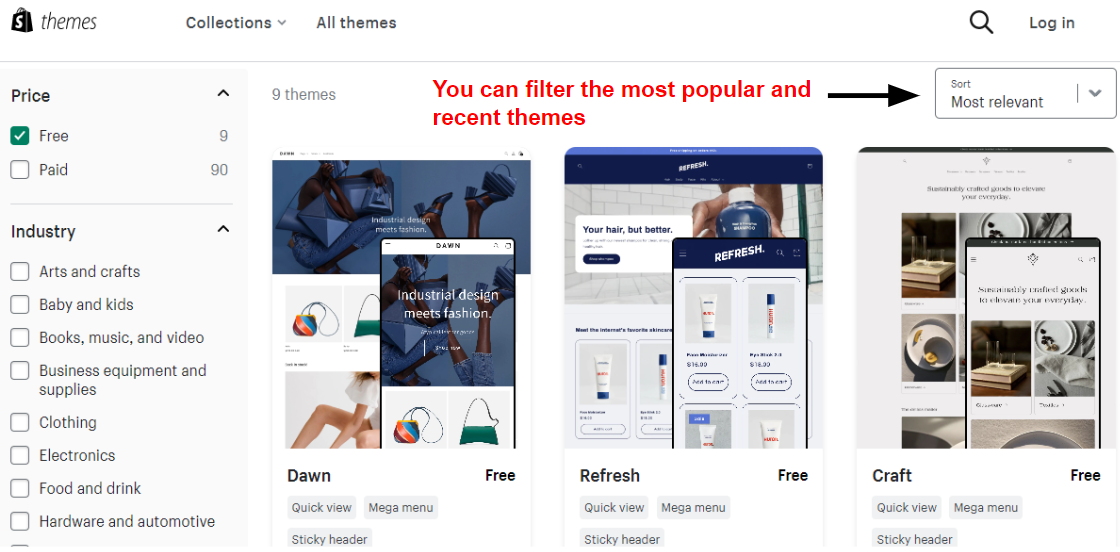
Task: Toggle the Food and drink filter
Action: point(20,488)
